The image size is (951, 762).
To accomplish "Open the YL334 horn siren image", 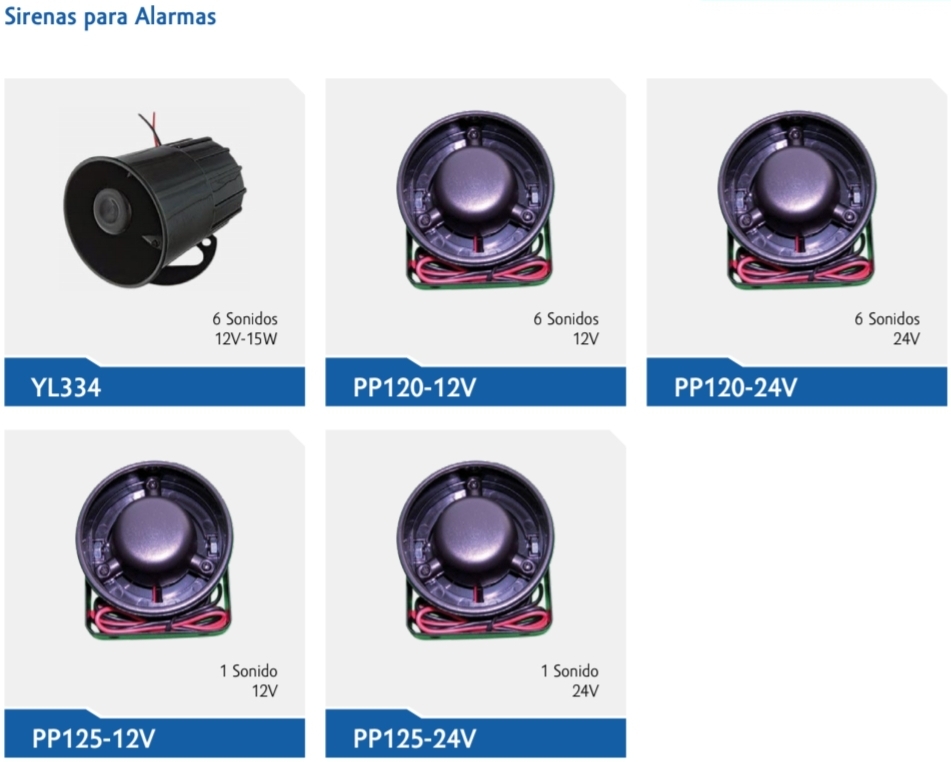I will pos(155,199).
